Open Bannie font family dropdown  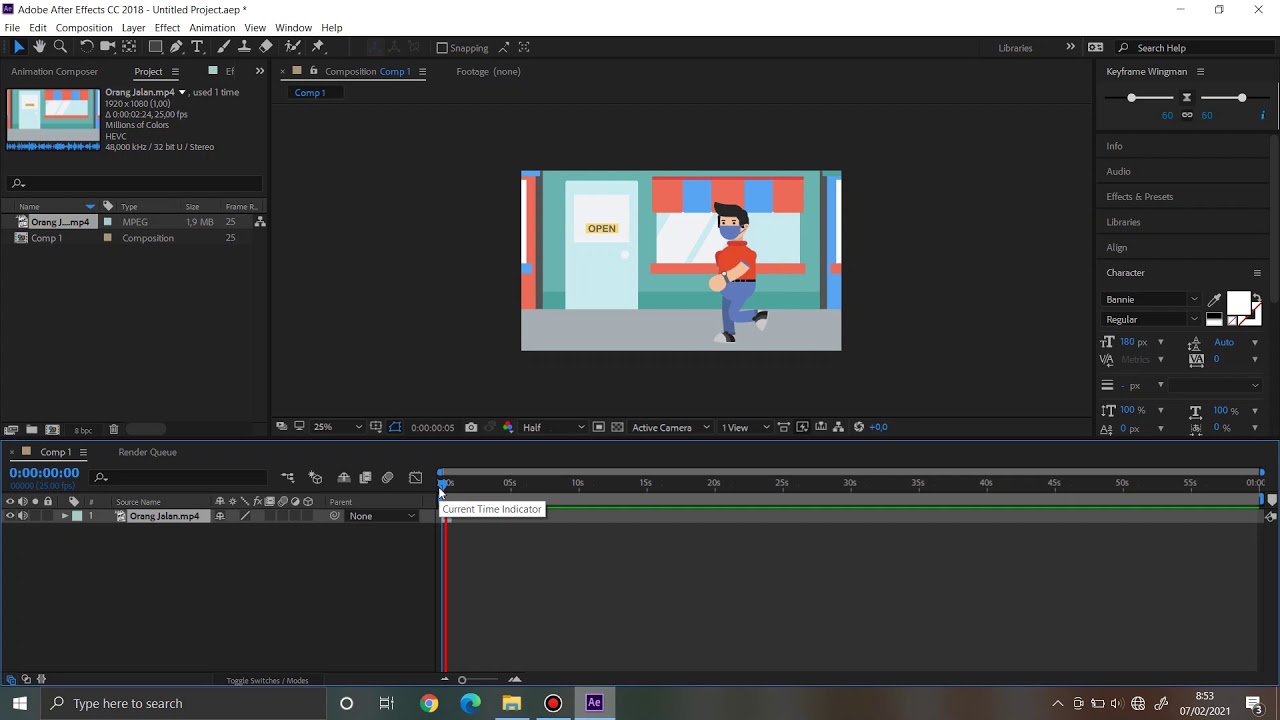tap(1150, 300)
